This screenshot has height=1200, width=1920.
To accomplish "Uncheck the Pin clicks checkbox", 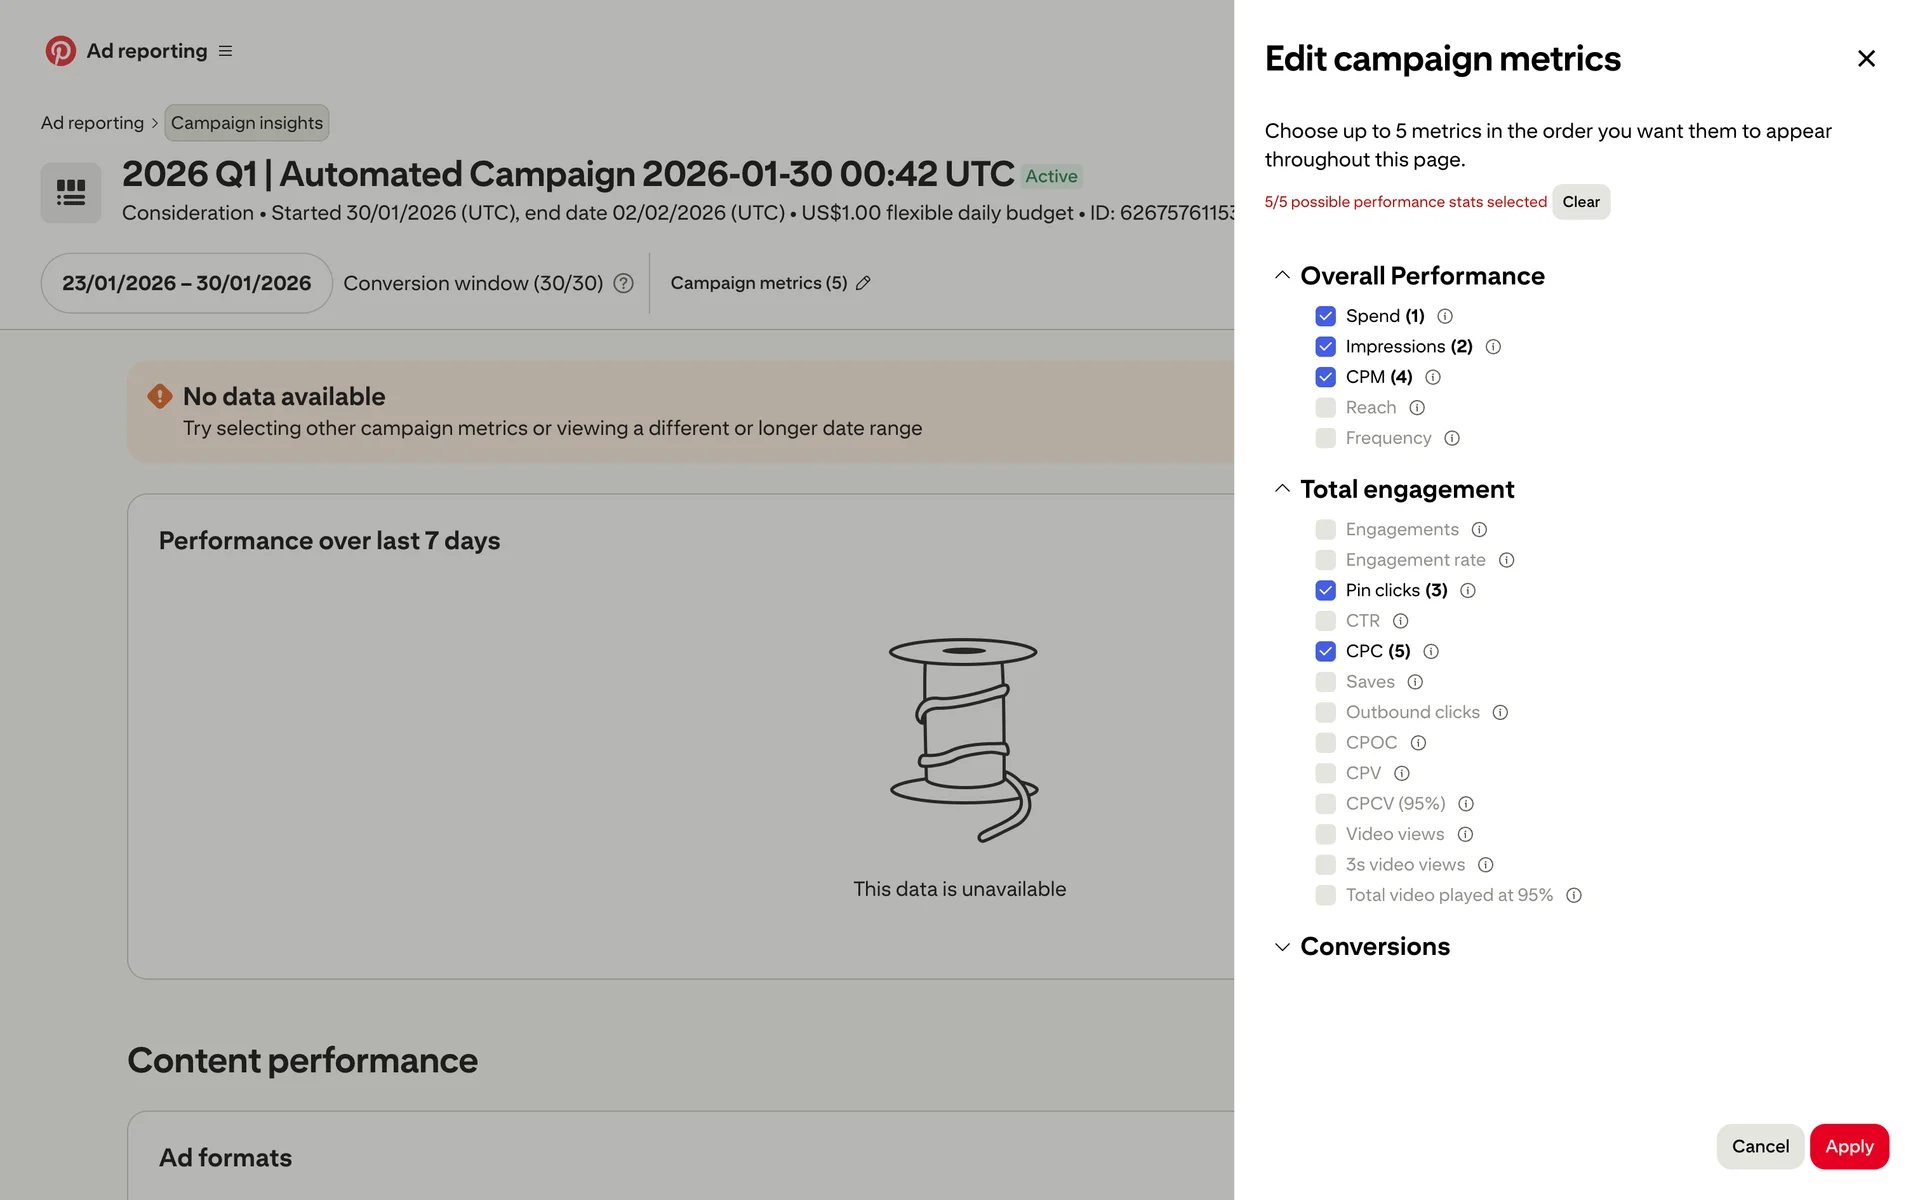I will point(1325,590).
